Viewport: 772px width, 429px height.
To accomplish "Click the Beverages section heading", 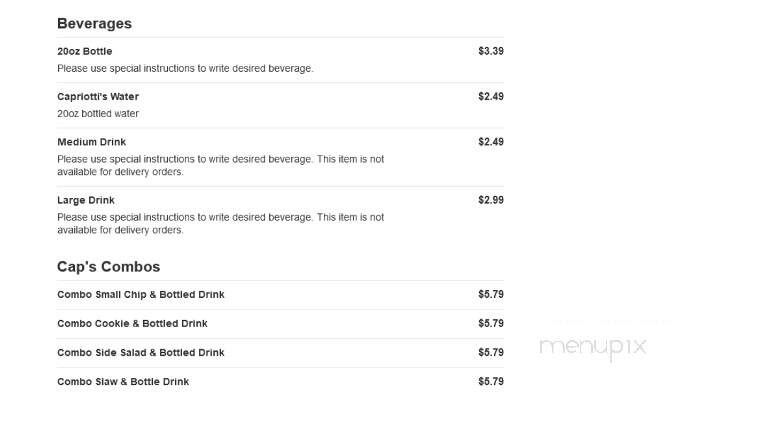I will tap(95, 24).
